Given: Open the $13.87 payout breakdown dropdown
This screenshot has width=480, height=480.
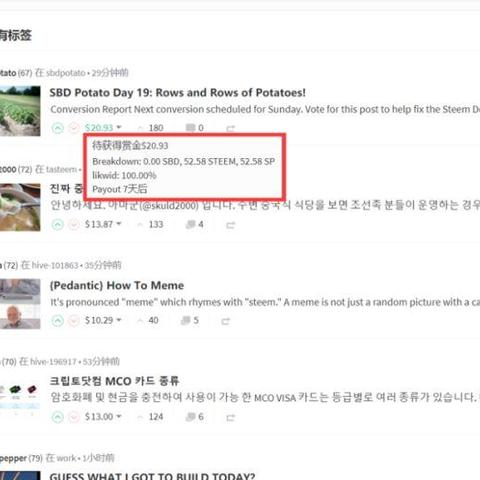Looking at the screenshot, I should [103, 224].
